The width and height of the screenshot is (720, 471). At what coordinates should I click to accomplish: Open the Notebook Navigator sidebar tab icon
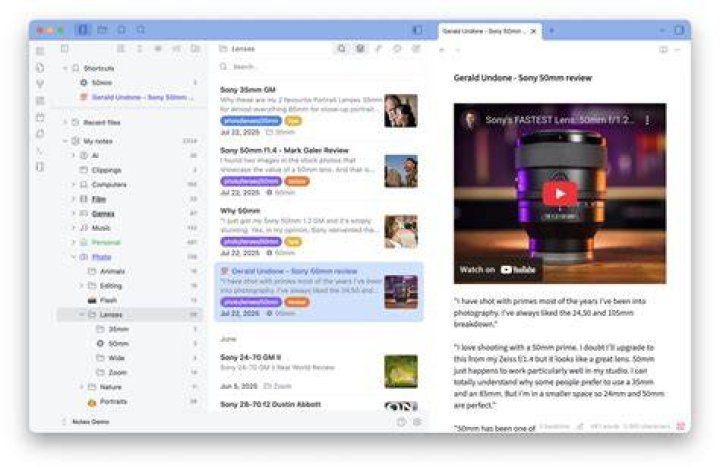click(x=83, y=30)
